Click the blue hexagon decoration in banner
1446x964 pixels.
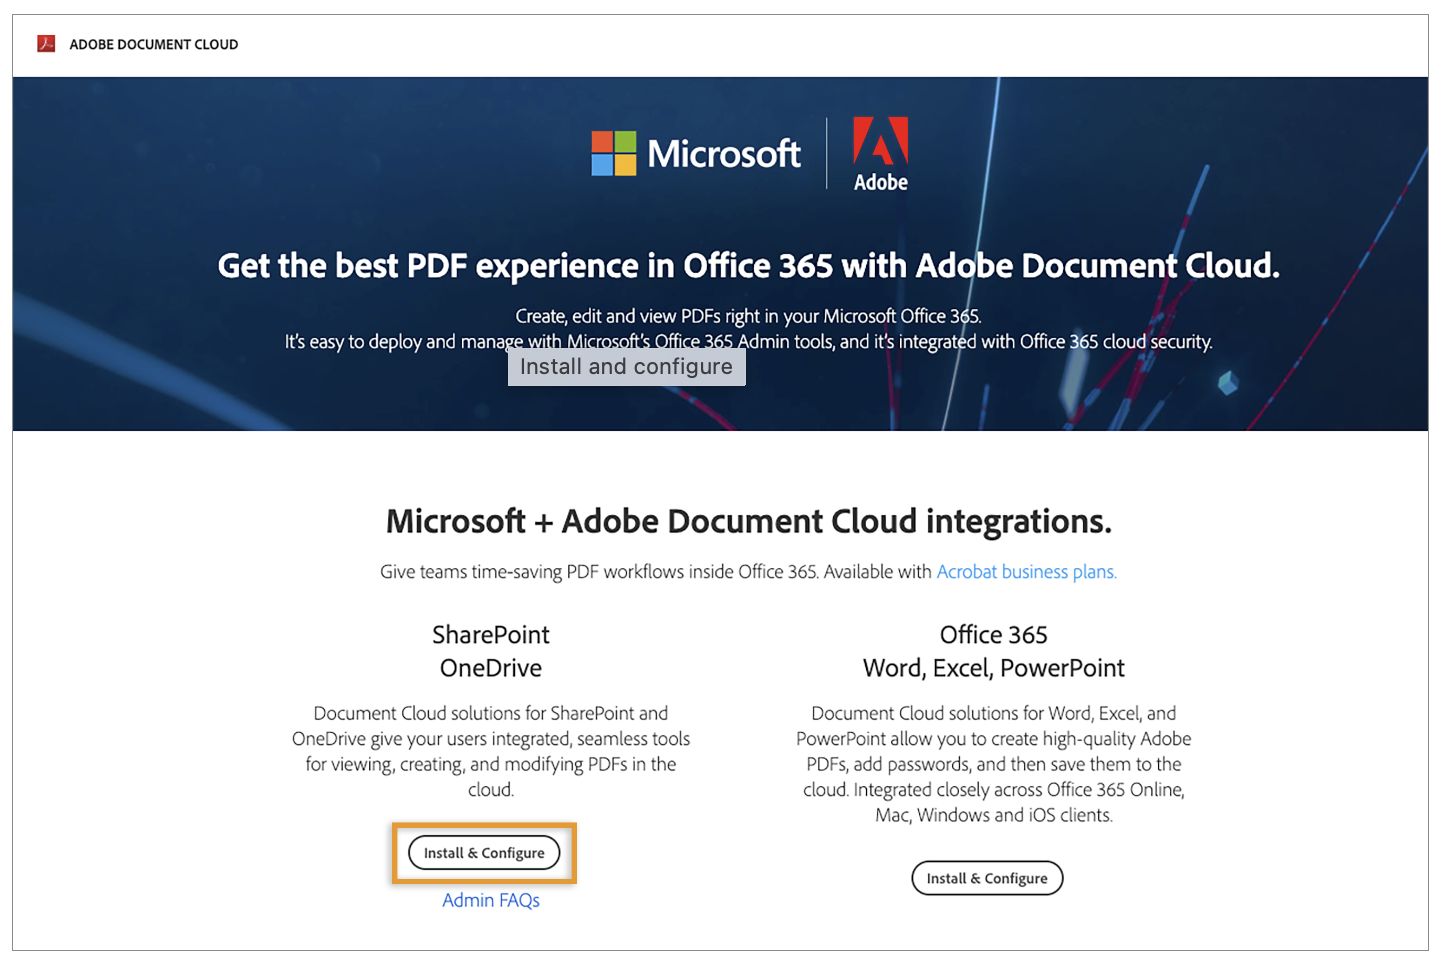point(1228,382)
